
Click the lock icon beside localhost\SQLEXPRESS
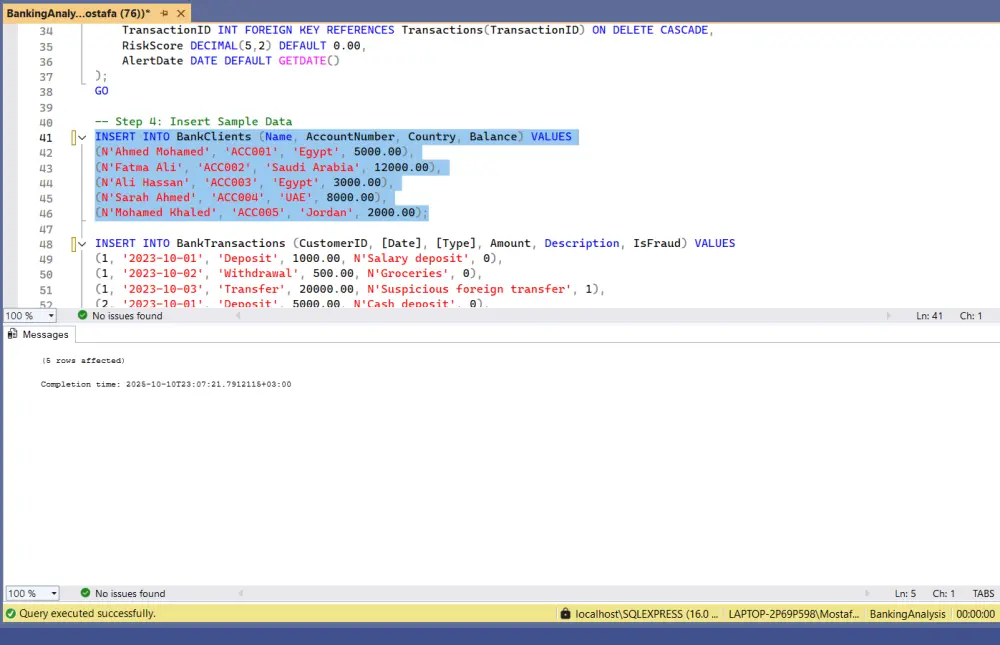point(566,614)
